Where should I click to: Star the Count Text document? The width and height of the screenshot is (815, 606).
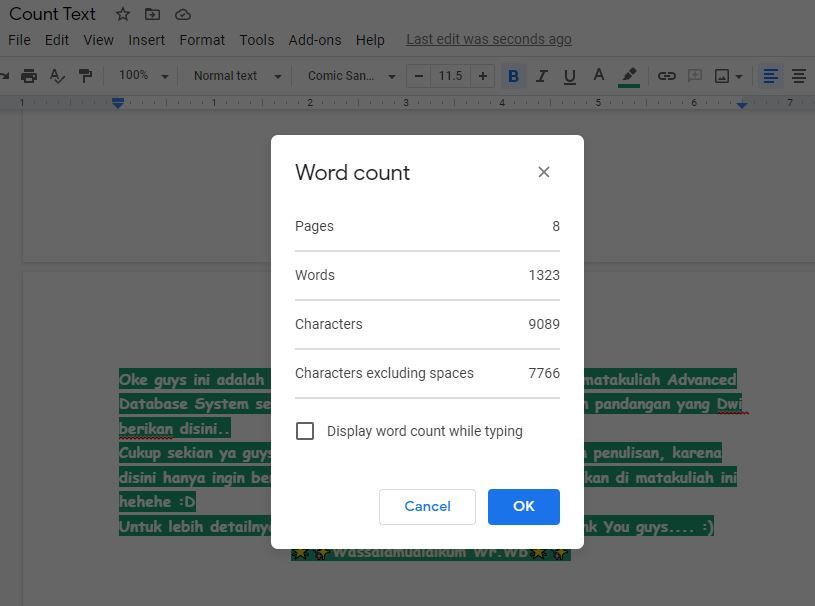(x=122, y=14)
